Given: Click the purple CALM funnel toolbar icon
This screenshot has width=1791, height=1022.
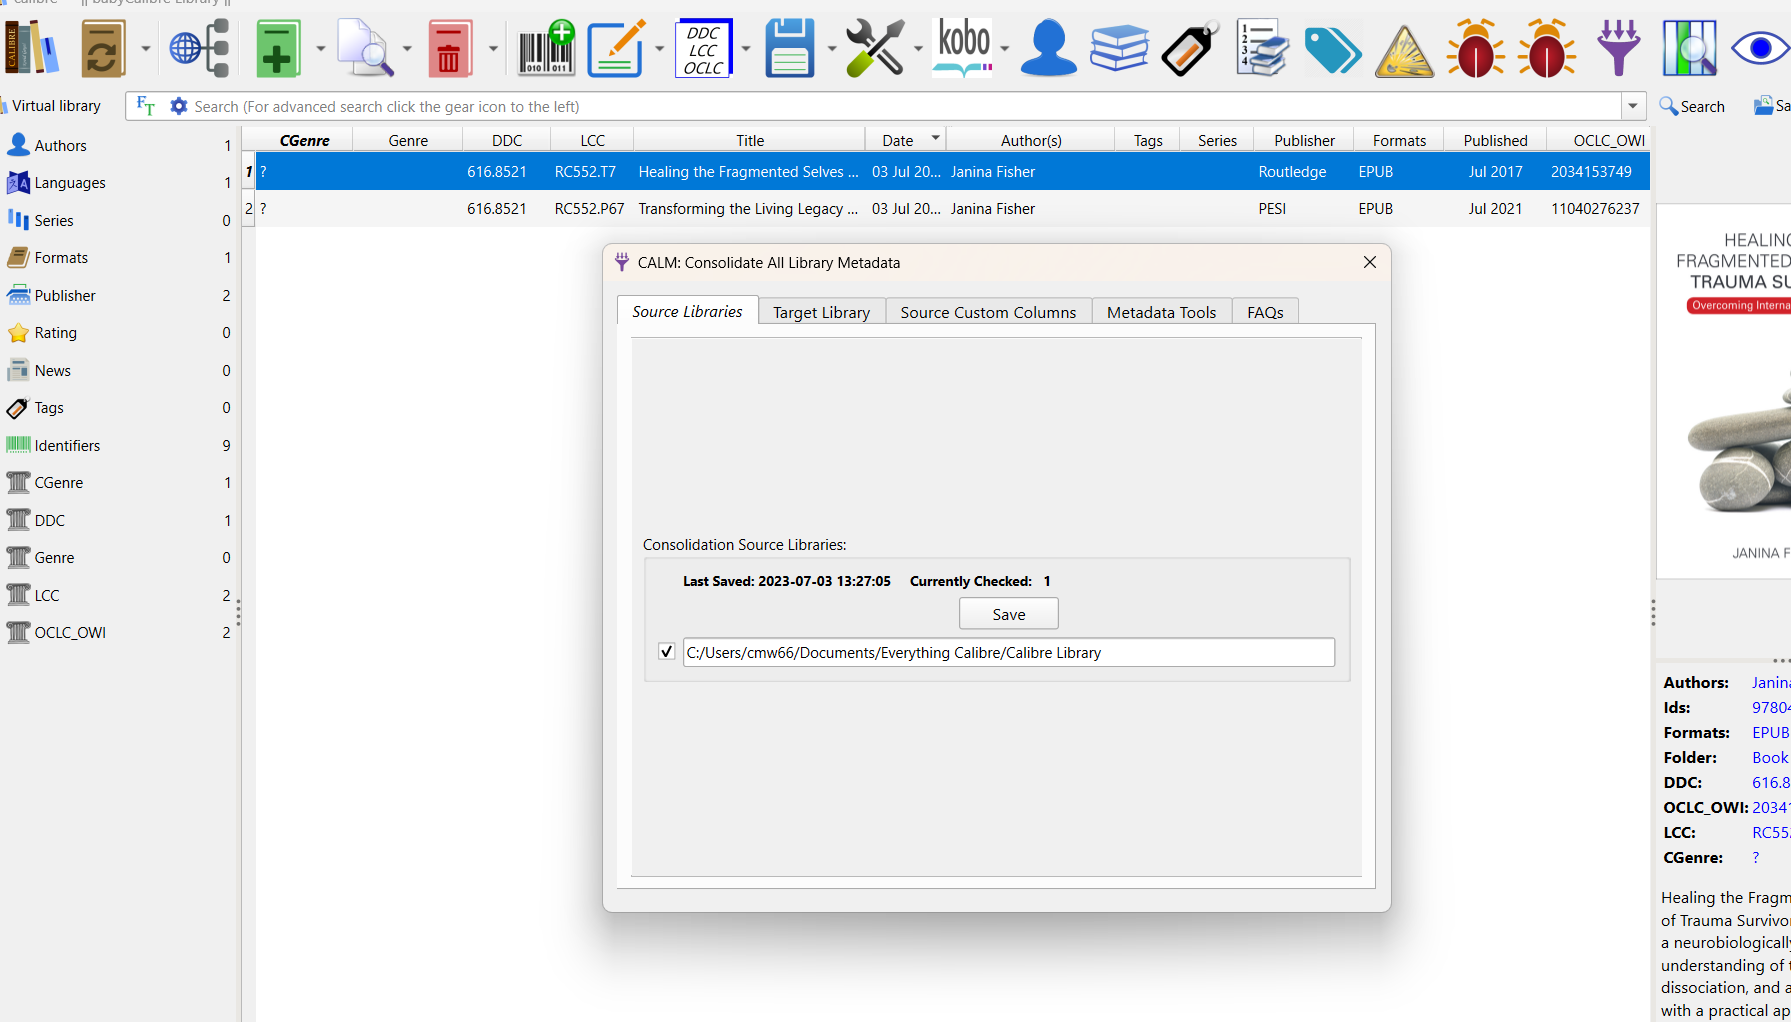Looking at the screenshot, I should 1618,48.
